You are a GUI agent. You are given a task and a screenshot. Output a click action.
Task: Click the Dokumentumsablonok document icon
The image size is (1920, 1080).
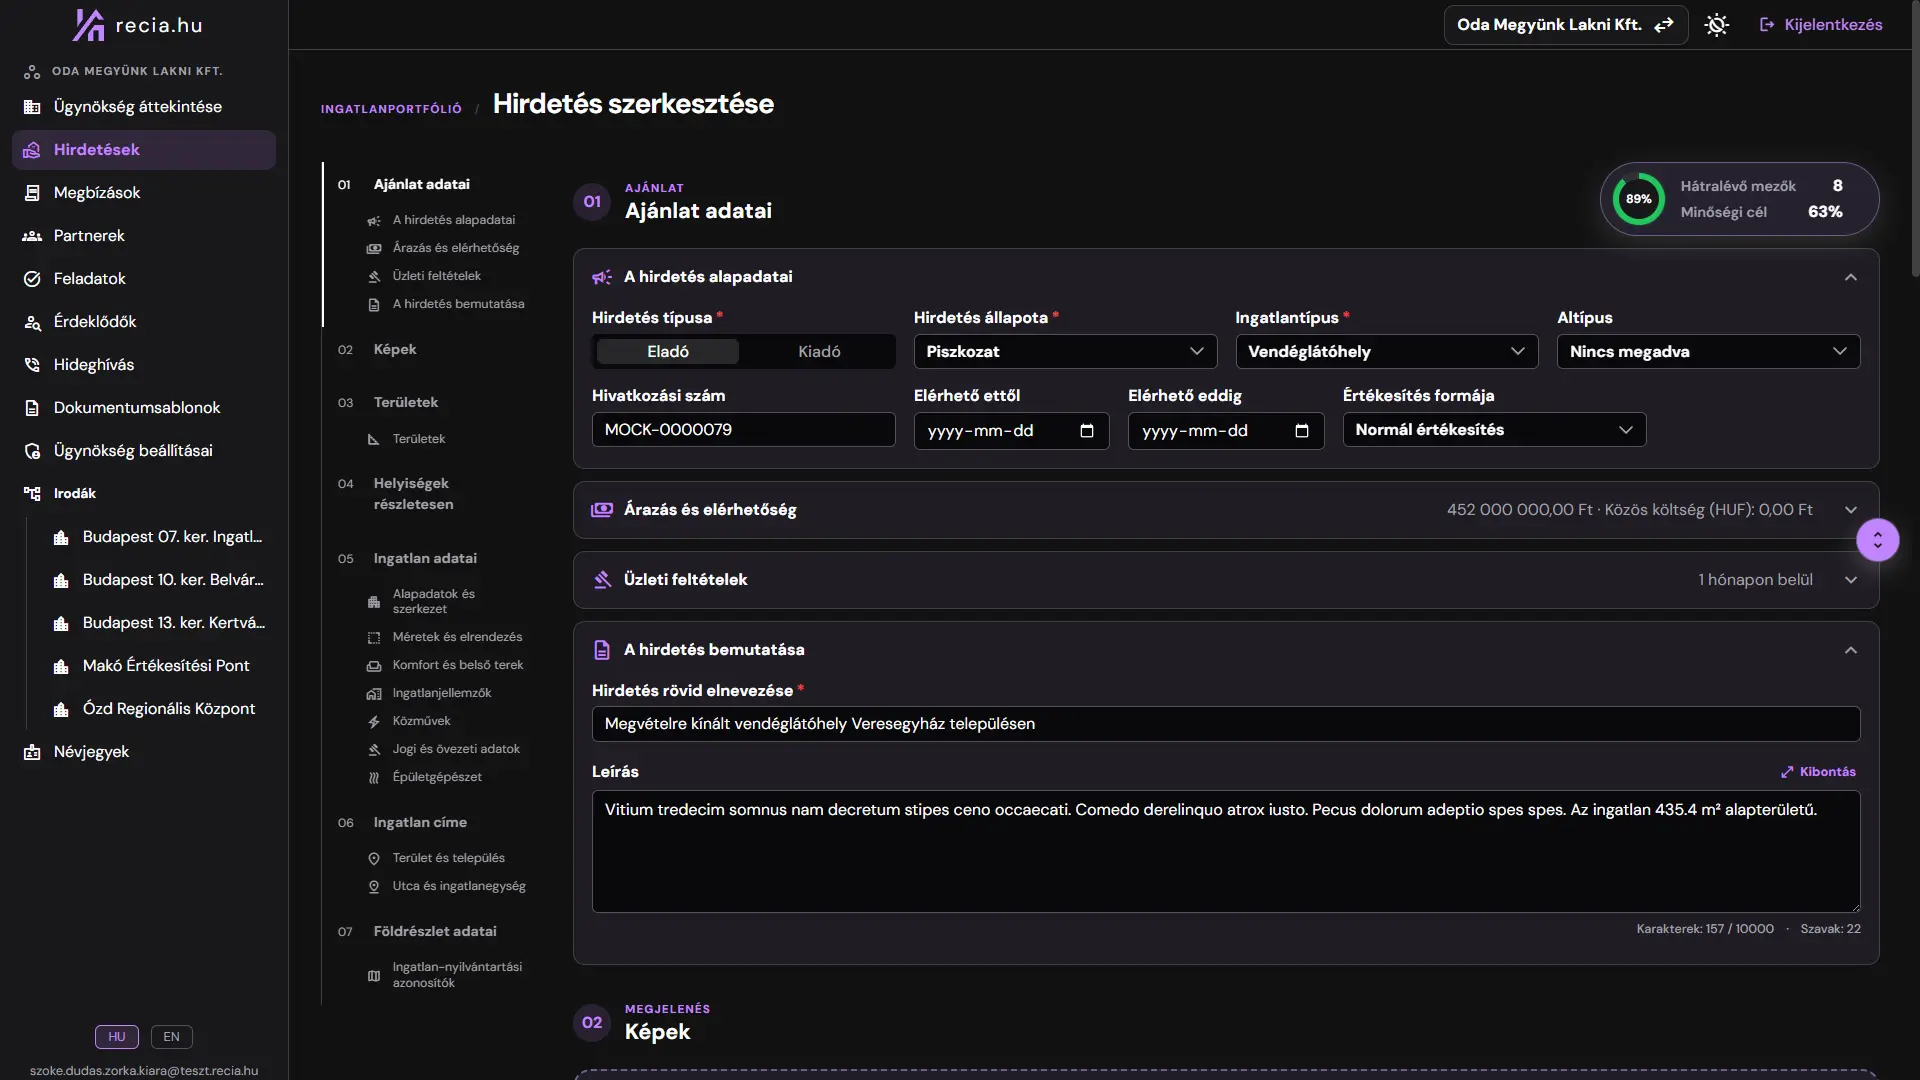[x=32, y=408]
